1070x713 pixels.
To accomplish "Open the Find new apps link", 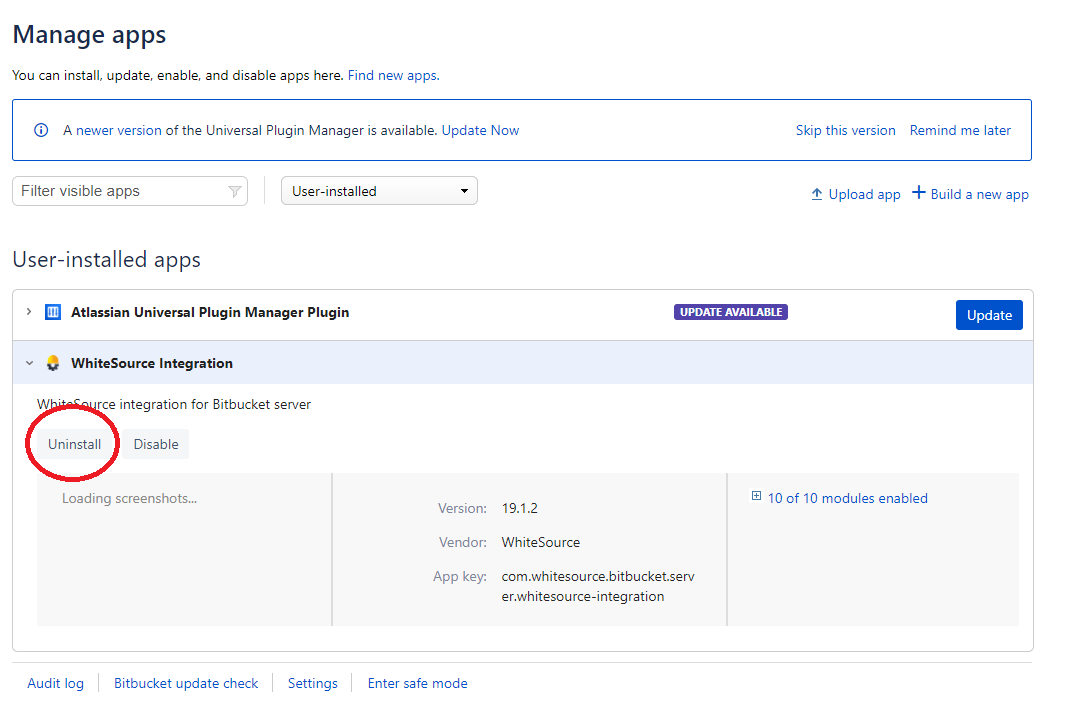I will 393,75.
